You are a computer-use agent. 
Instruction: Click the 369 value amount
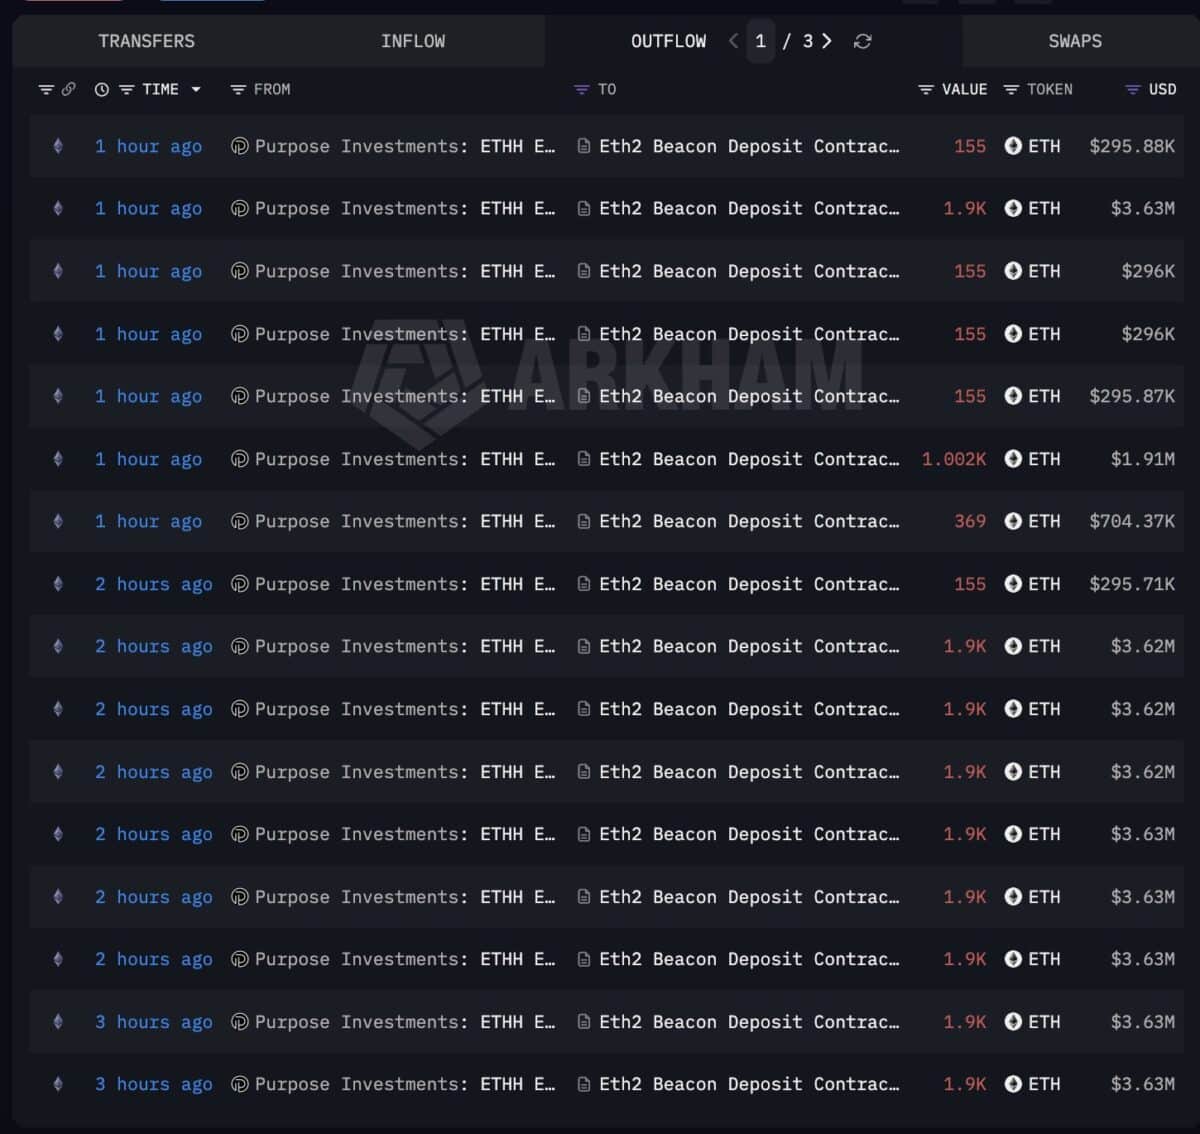coord(970,521)
